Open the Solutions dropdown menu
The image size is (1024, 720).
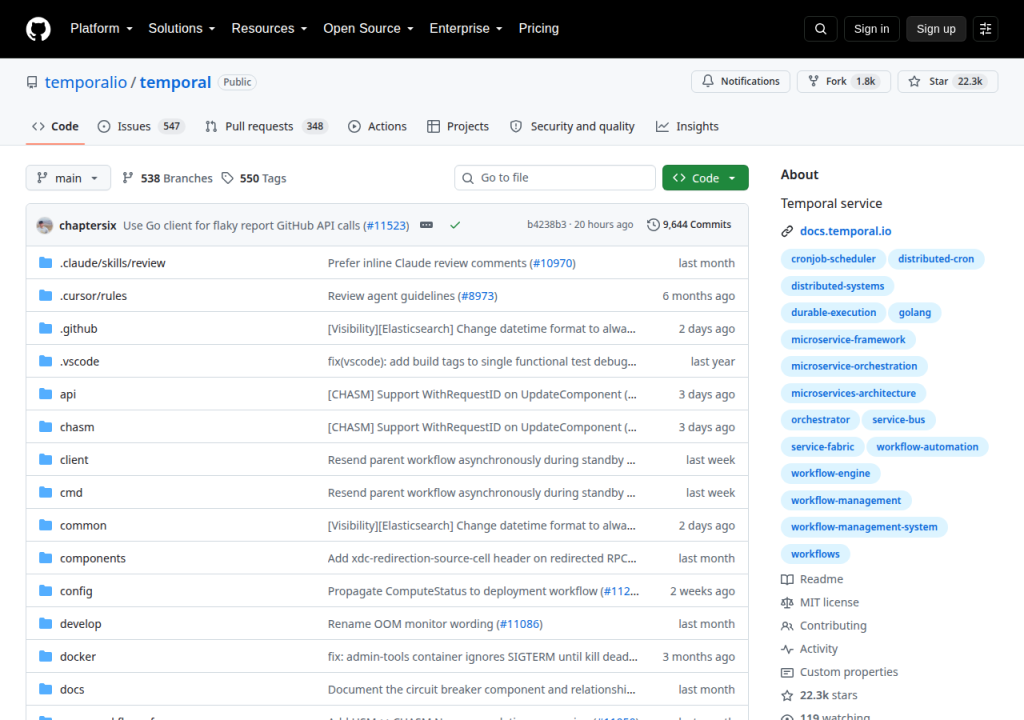pyautogui.click(x=182, y=29)
